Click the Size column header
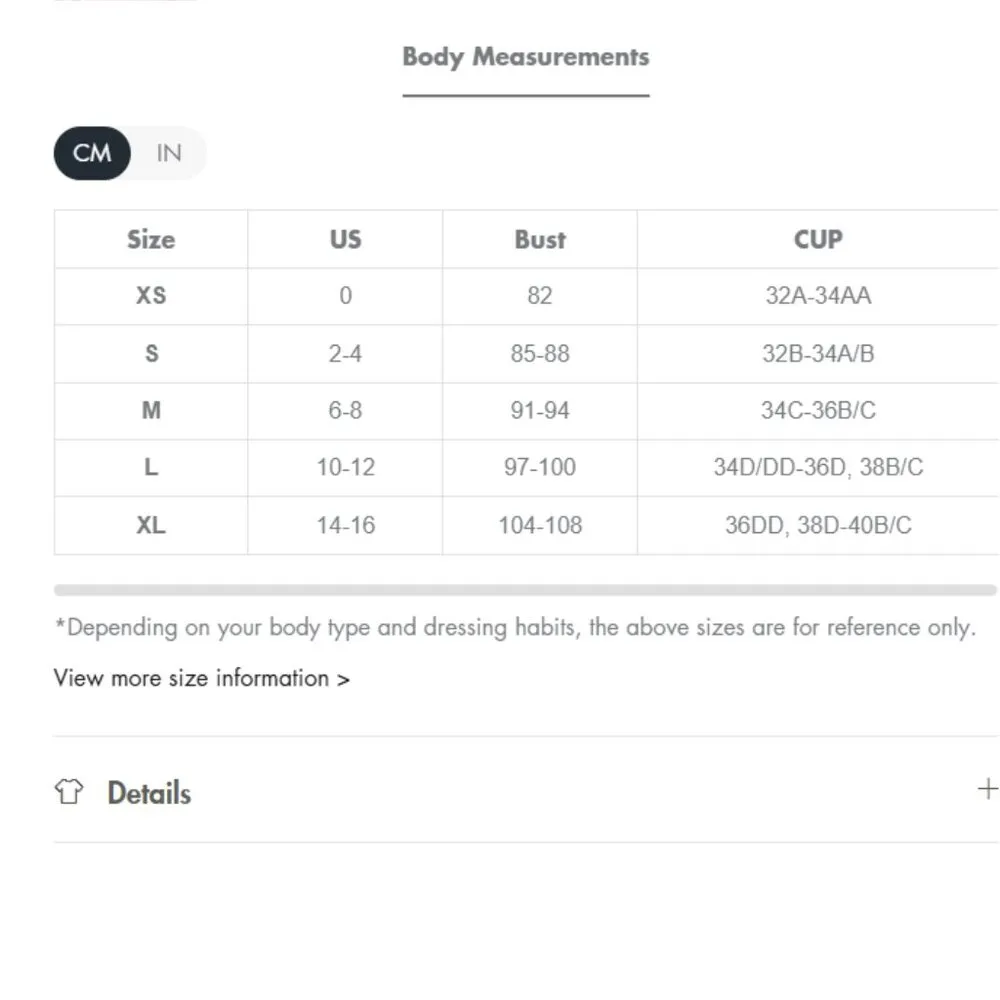Viewport: 1000px width, 1000px height. click(151, 239)
